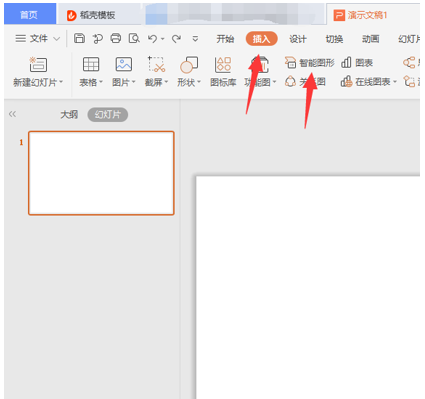
Task: Expand the 文件 dropdown chevron
Action: point(57,39)
